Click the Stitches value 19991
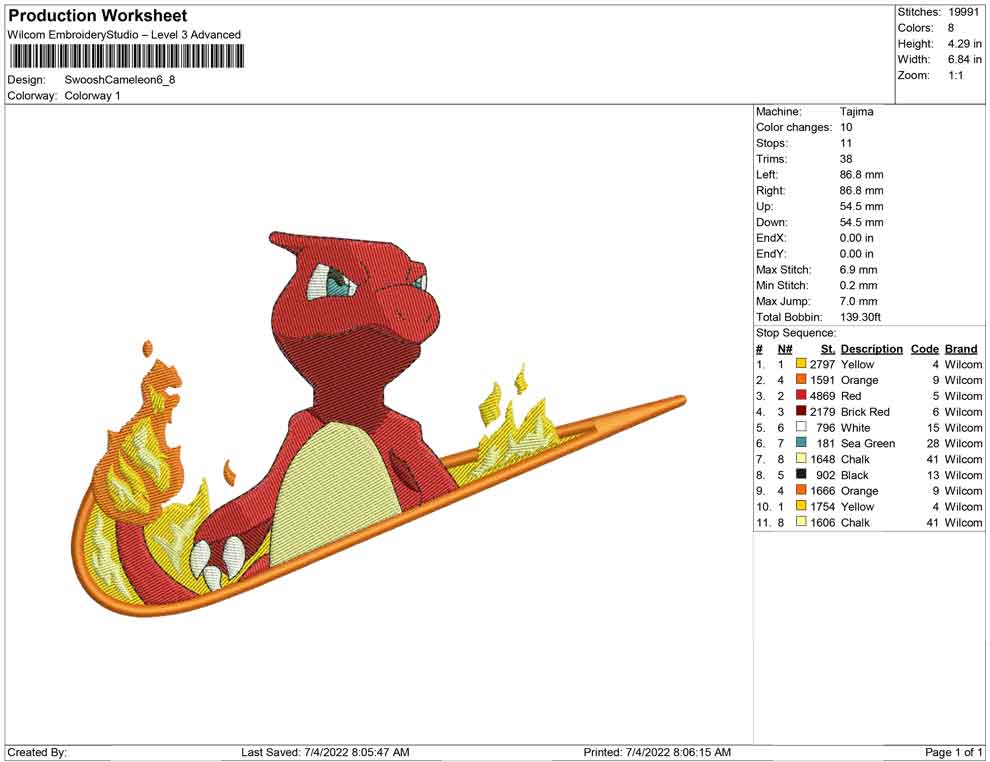990x762 pixels. [963, 12]
